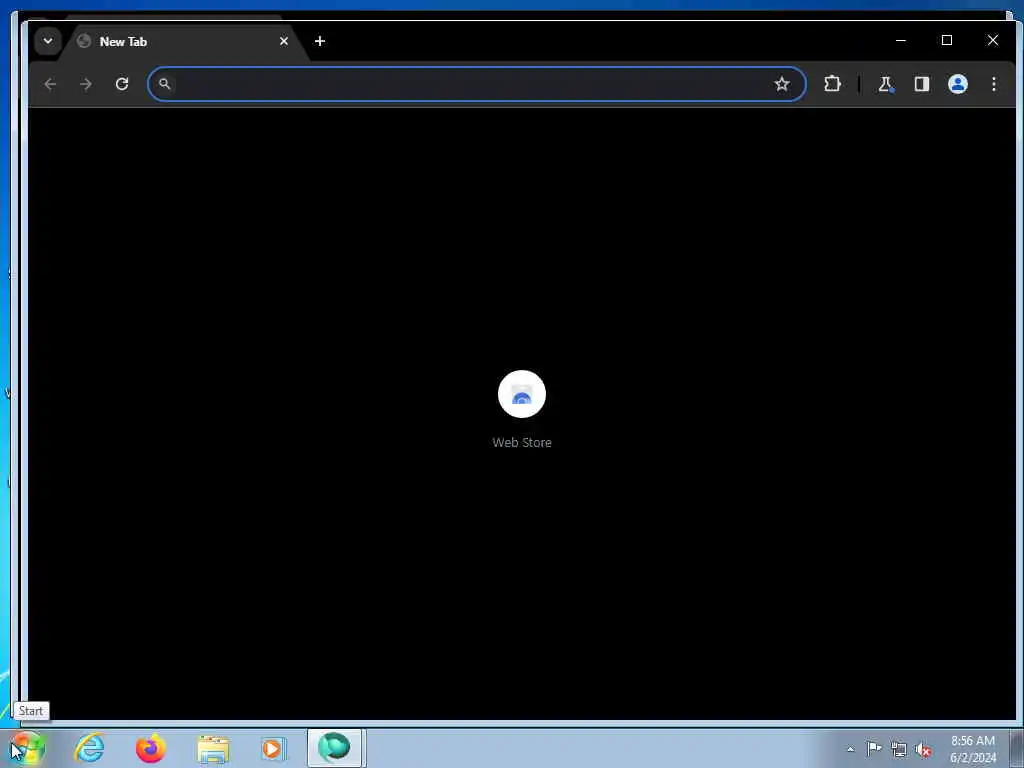The width and height of the screenshot is (1024, 768).
Task: Click the Web Store label
Action: (x=522, y=443)
